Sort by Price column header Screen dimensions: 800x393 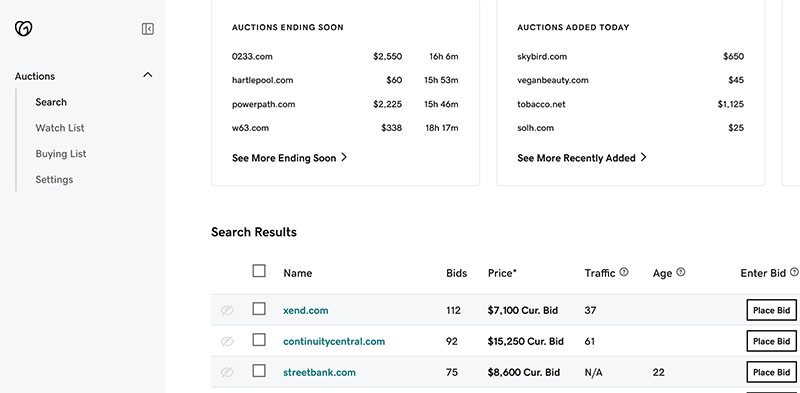tap(502, 273)
